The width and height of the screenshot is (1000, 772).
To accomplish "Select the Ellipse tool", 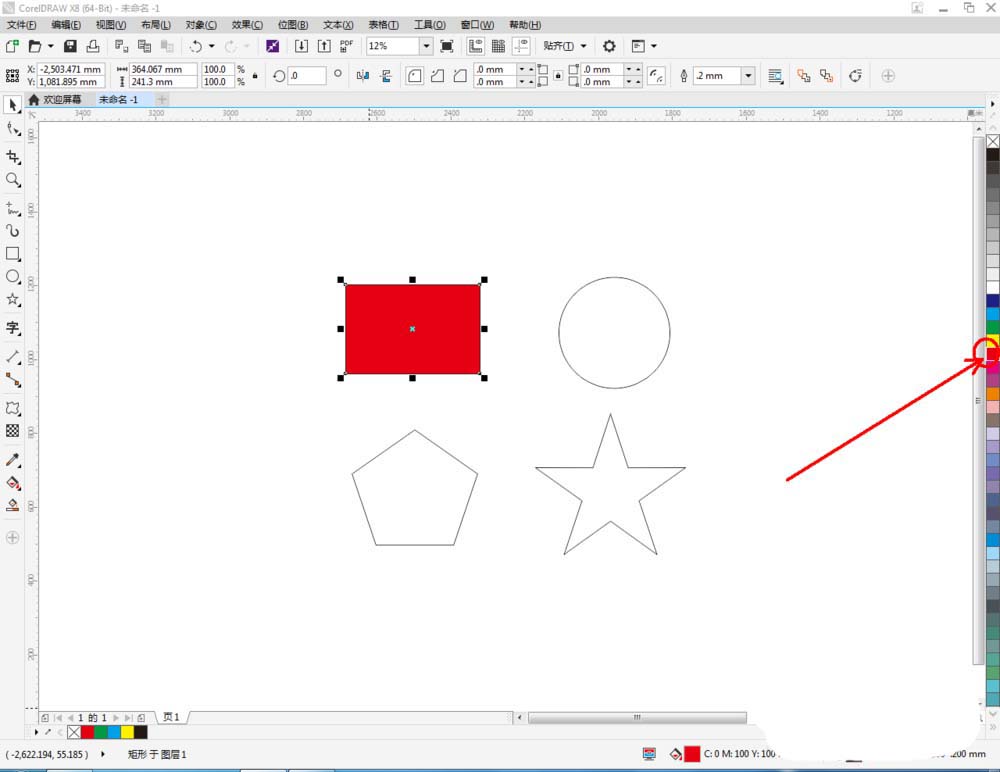I will point(13,277).
